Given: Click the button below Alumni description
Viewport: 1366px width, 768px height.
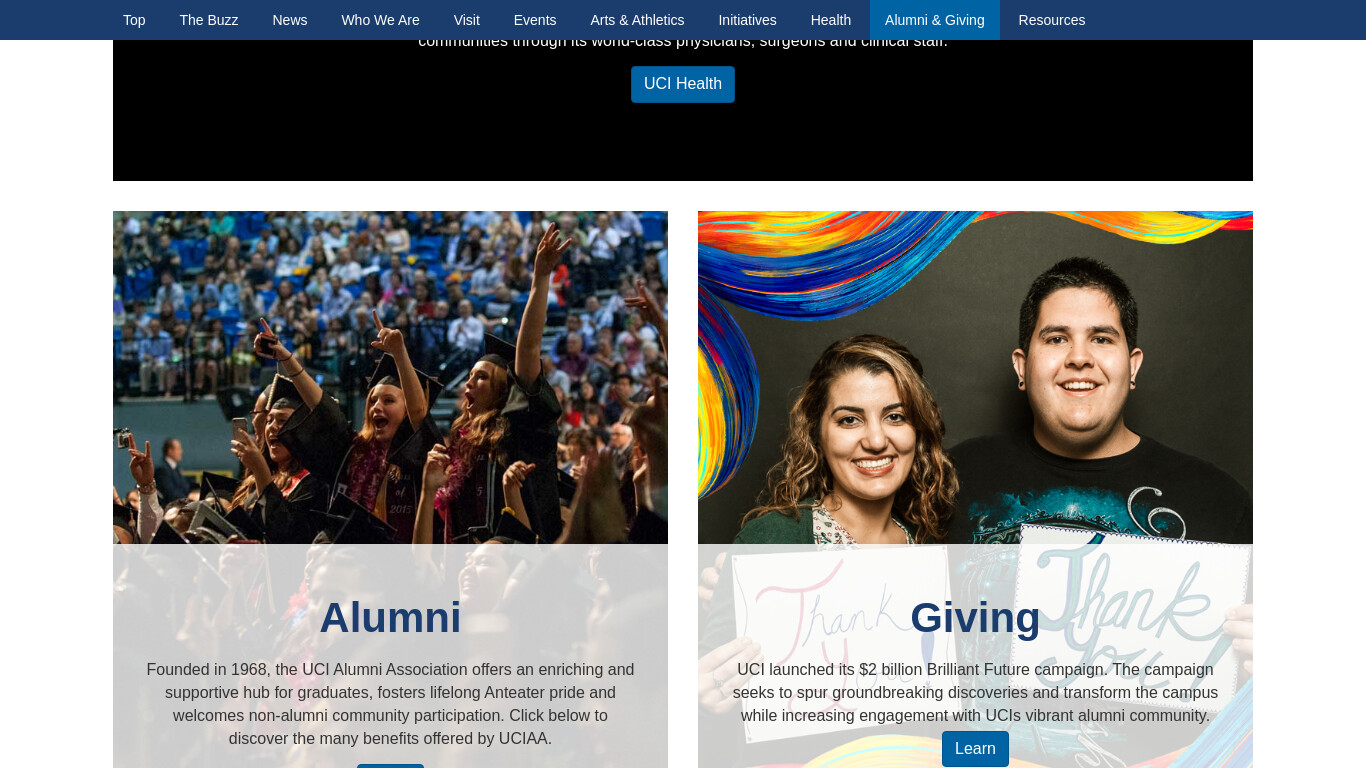Looking at the screenshot, I should (390, 766).
